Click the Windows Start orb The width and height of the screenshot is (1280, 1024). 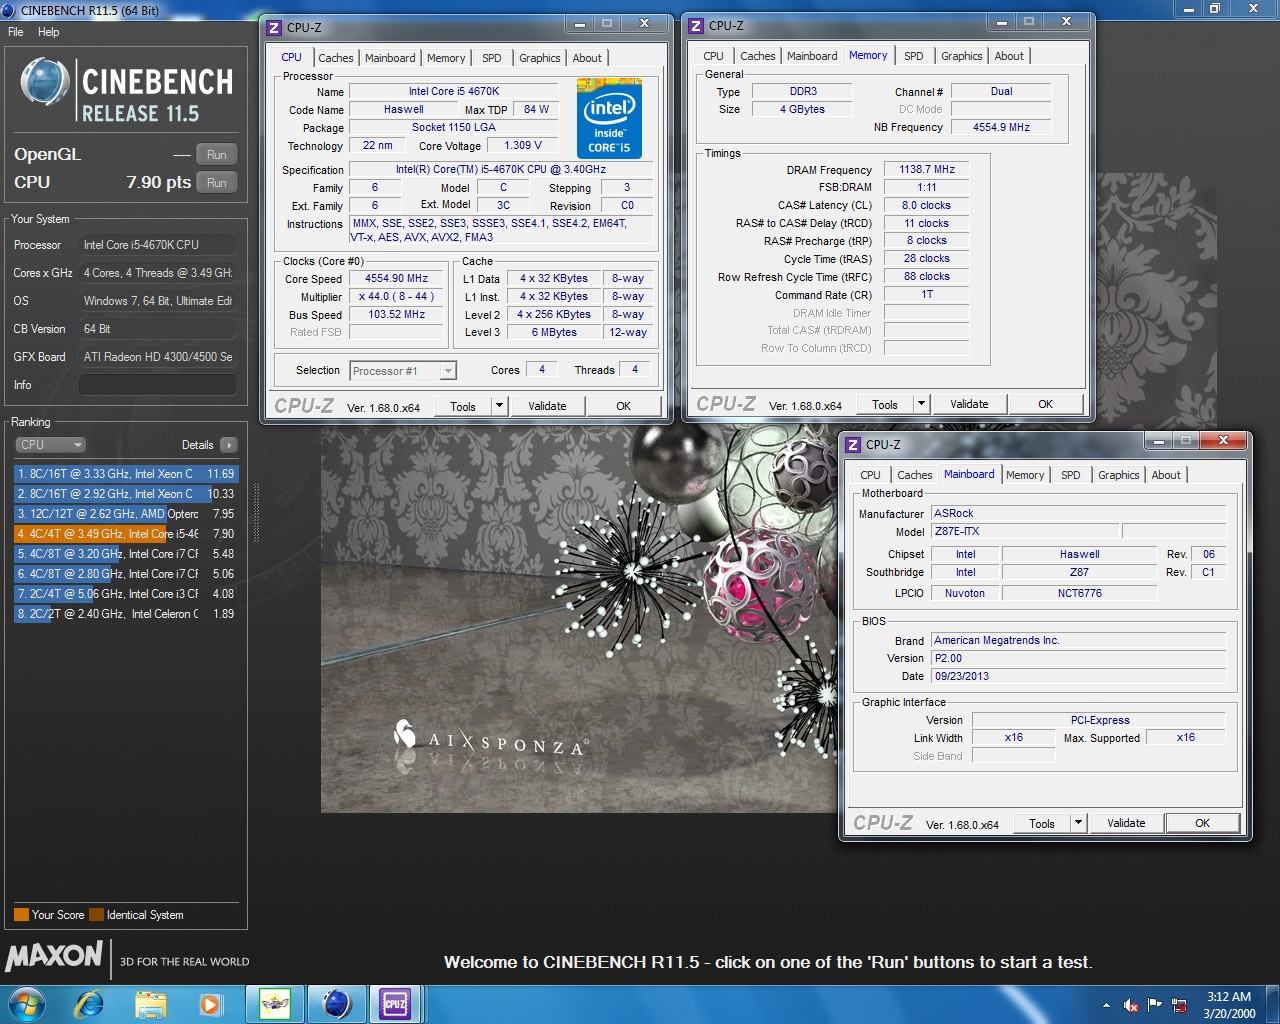(x=25, y=1004)
